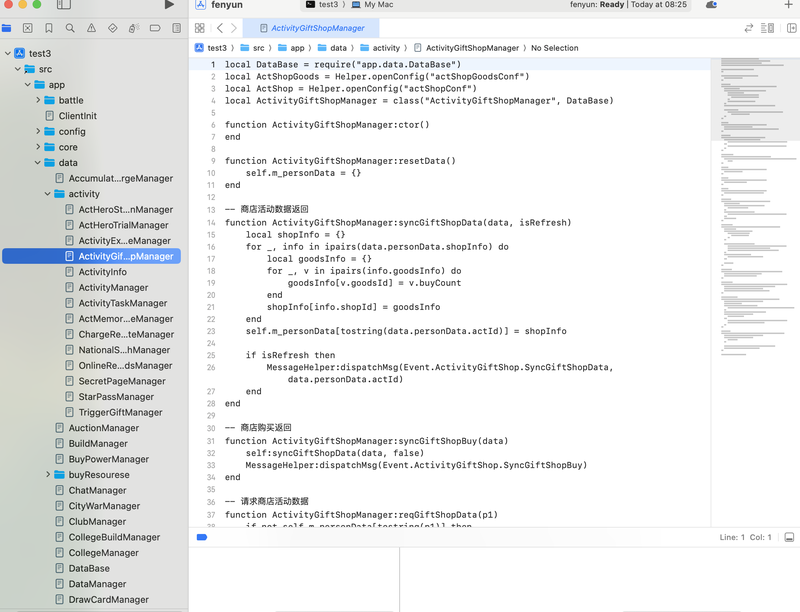Screen dimensions: 800x612
Task: Click the cloud status icon in toolbar
Action: point(711,5)
